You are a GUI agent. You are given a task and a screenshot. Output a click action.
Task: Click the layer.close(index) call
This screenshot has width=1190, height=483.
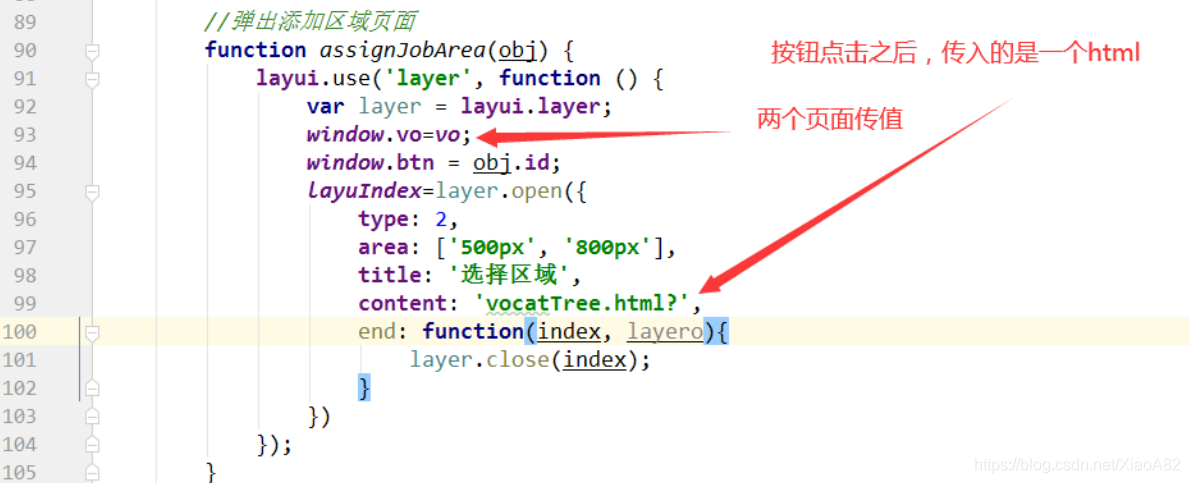[530, 360]
